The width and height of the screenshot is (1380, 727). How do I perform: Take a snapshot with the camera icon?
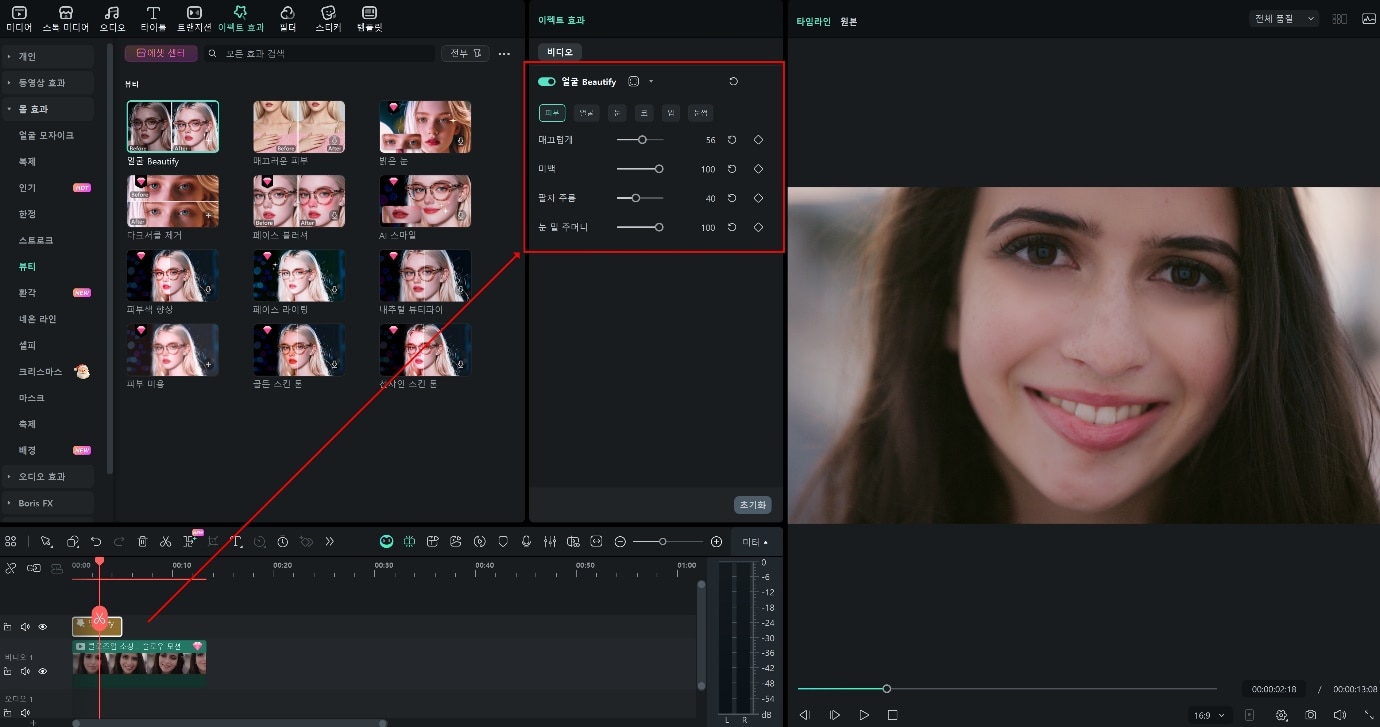click(1310, 715)
